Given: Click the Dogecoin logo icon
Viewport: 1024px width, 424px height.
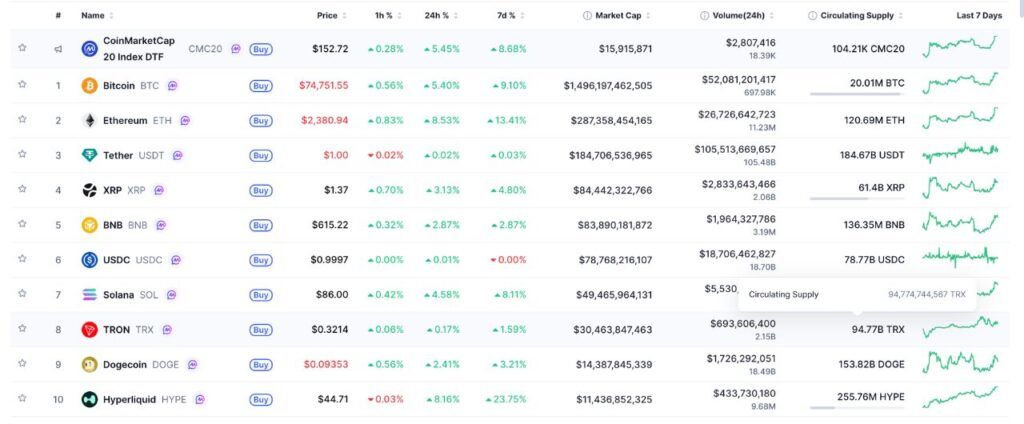Looking at the screenshot, I should [x=89, y=365].
